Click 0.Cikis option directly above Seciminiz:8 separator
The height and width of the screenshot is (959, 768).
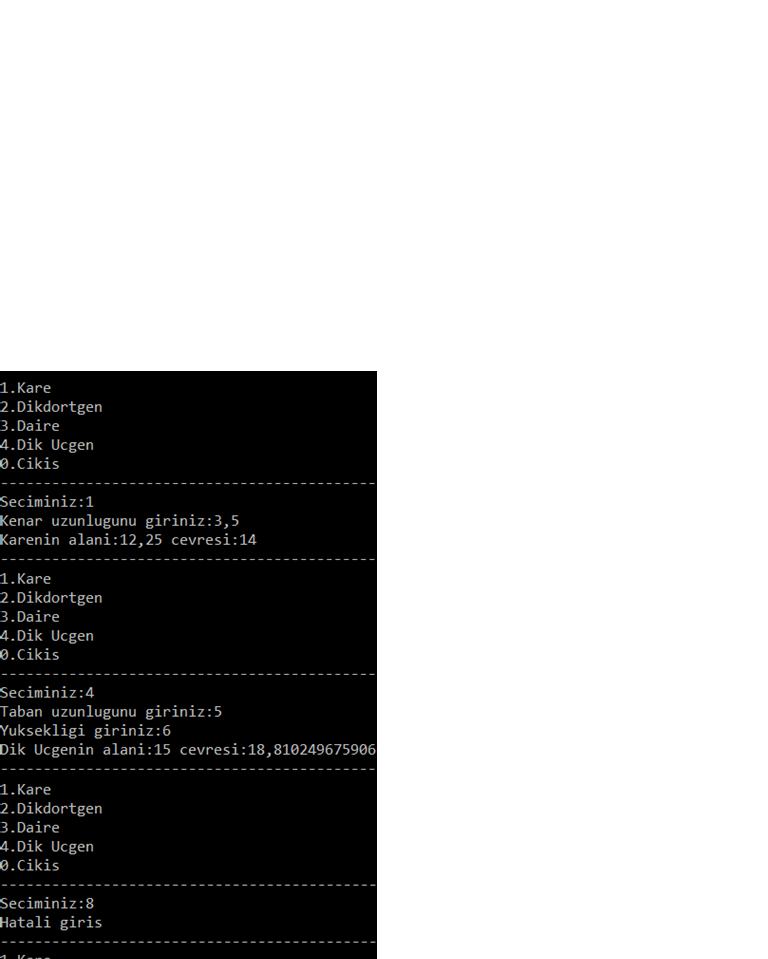(30, 866)
